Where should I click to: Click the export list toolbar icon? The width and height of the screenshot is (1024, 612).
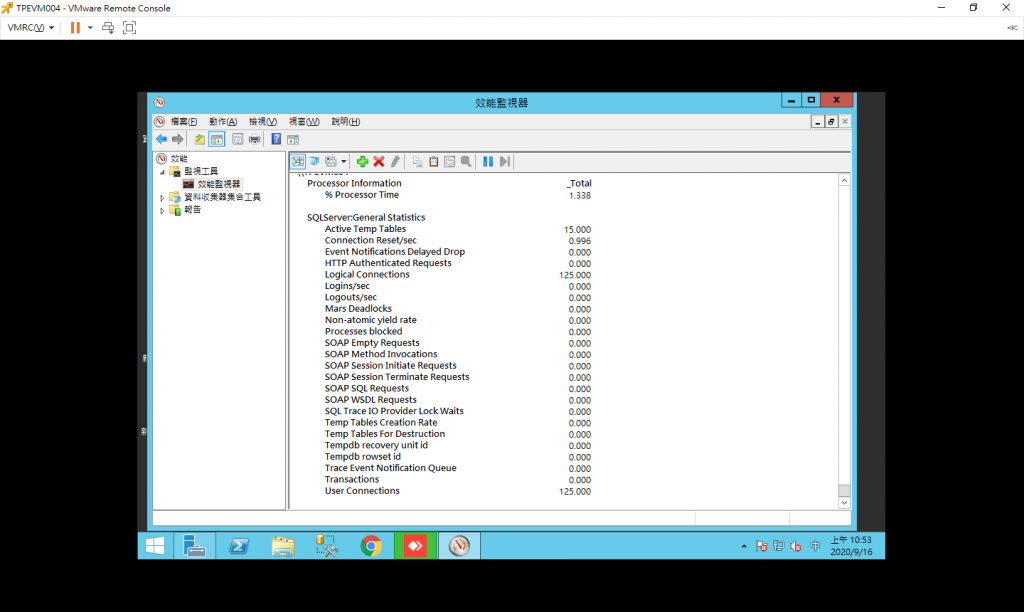(237, 139)
